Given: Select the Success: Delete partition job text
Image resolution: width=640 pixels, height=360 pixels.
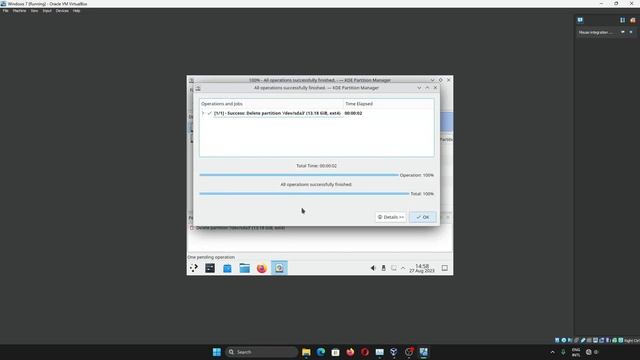Looking at the screenshot, I should [x=277, y=113].
